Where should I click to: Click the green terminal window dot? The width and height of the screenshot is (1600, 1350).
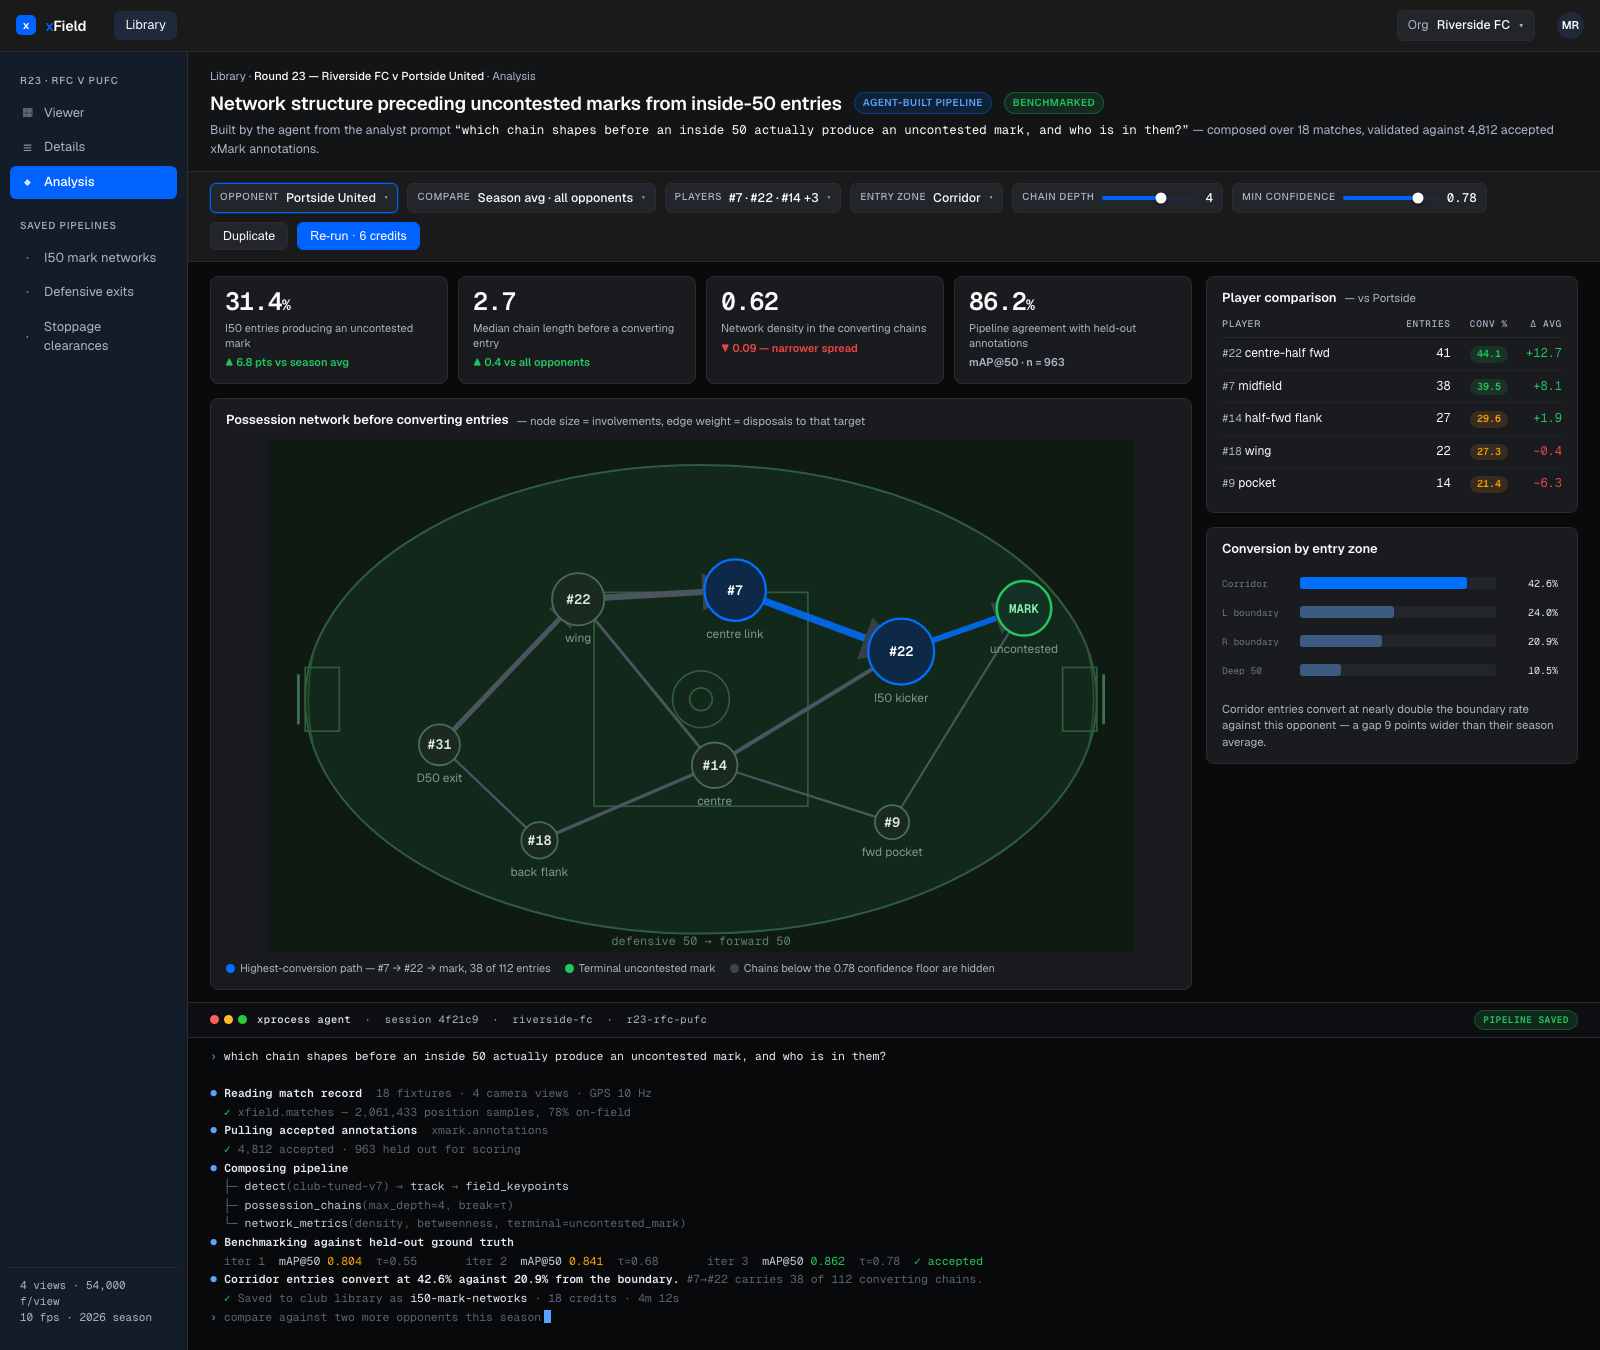tap(243, 1020)
